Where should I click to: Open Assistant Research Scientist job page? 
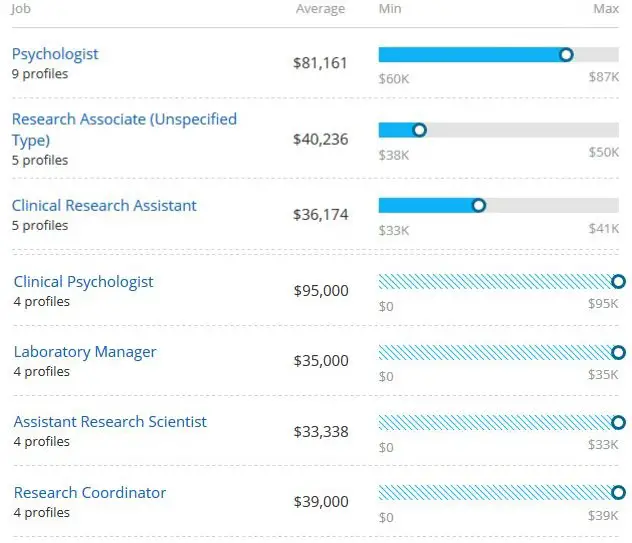[x=110, y=421]
